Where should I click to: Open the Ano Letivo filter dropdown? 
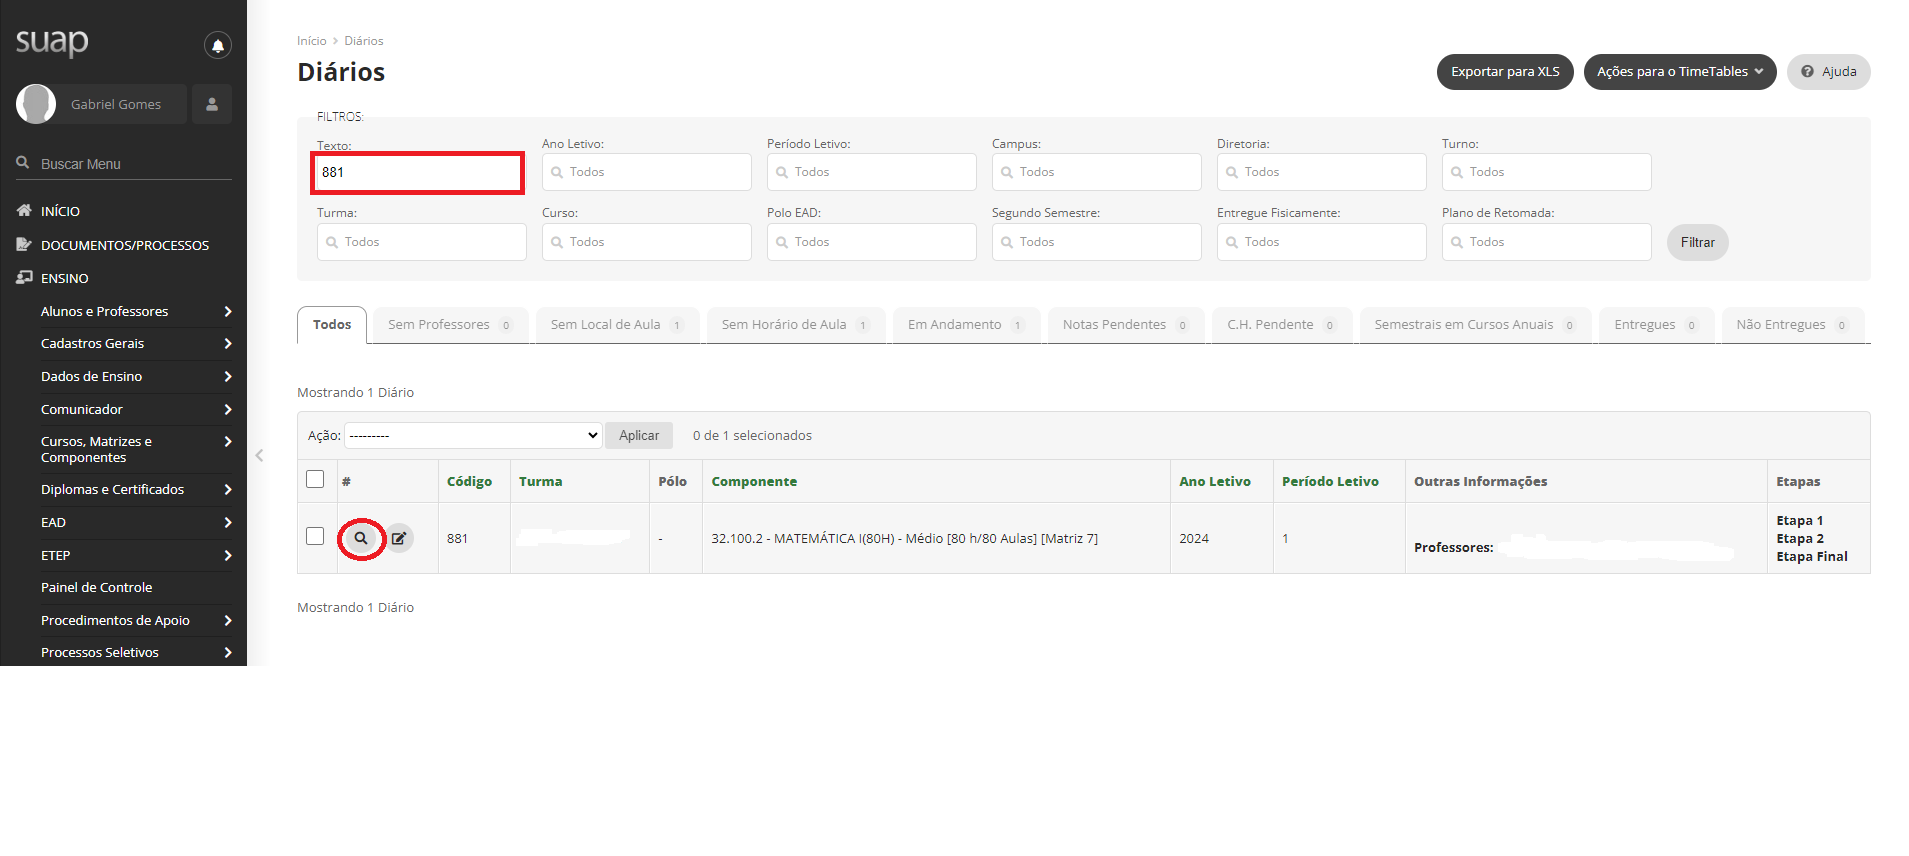(647, 172)
